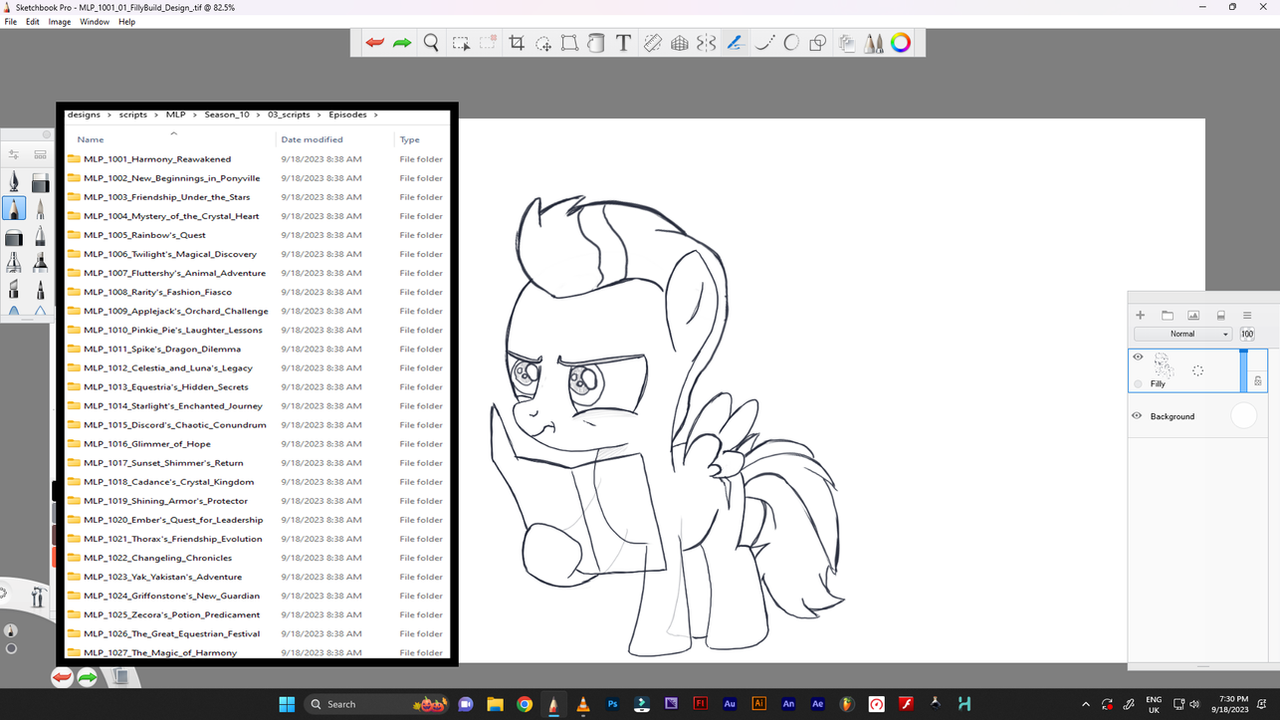
Task: Pick the ink pen nib brush
Action: point(14,181)
